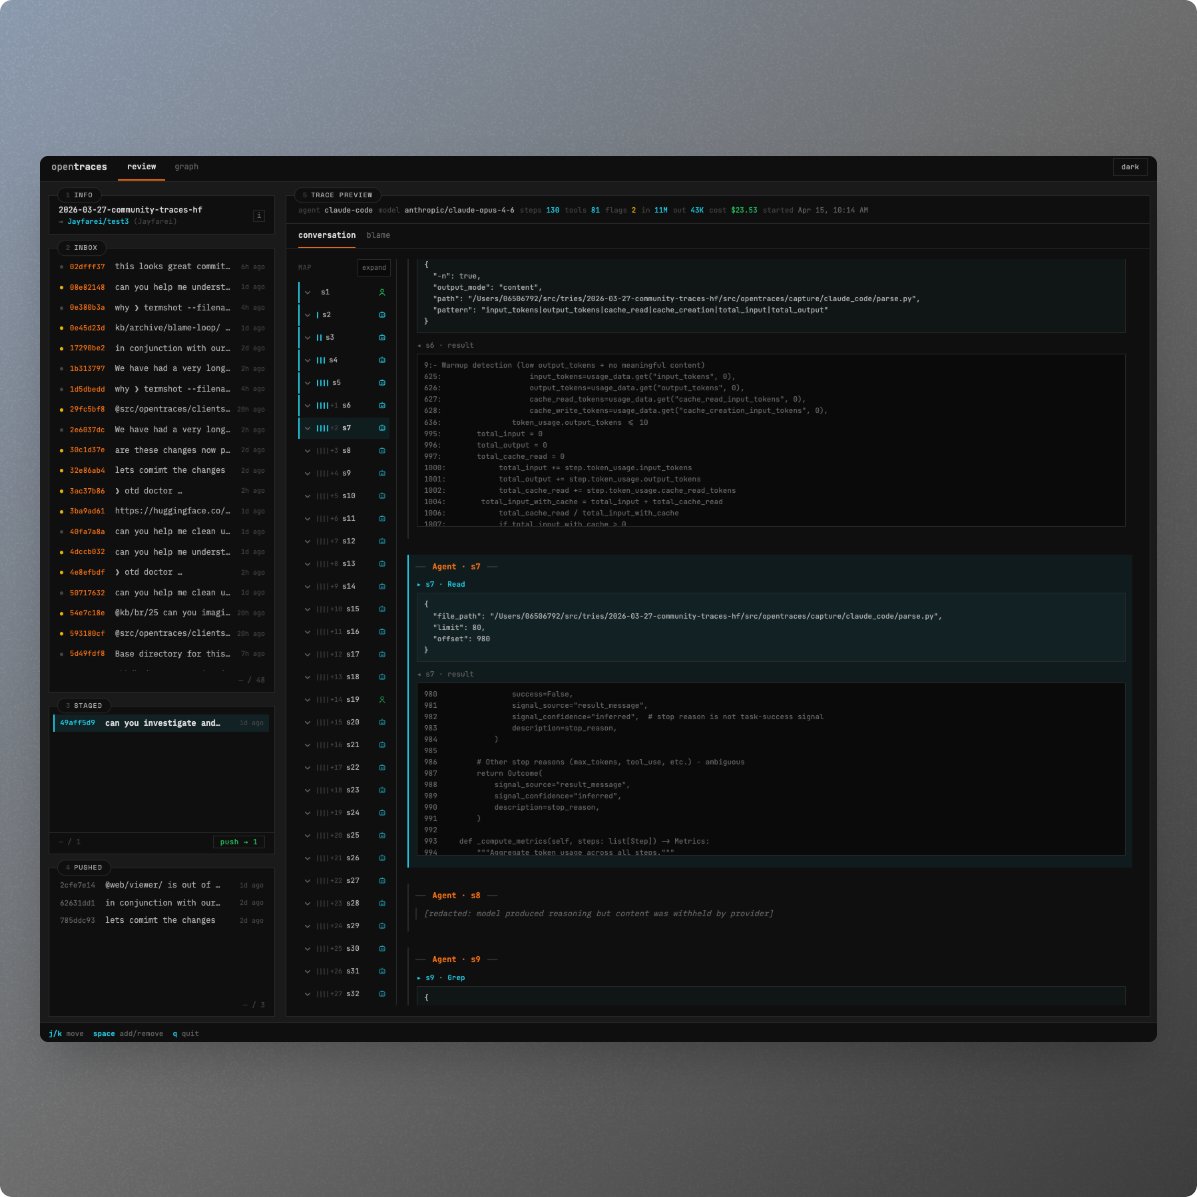
Task: Click the agent robot icon on step s10
Action: click(x=382, y=496)
